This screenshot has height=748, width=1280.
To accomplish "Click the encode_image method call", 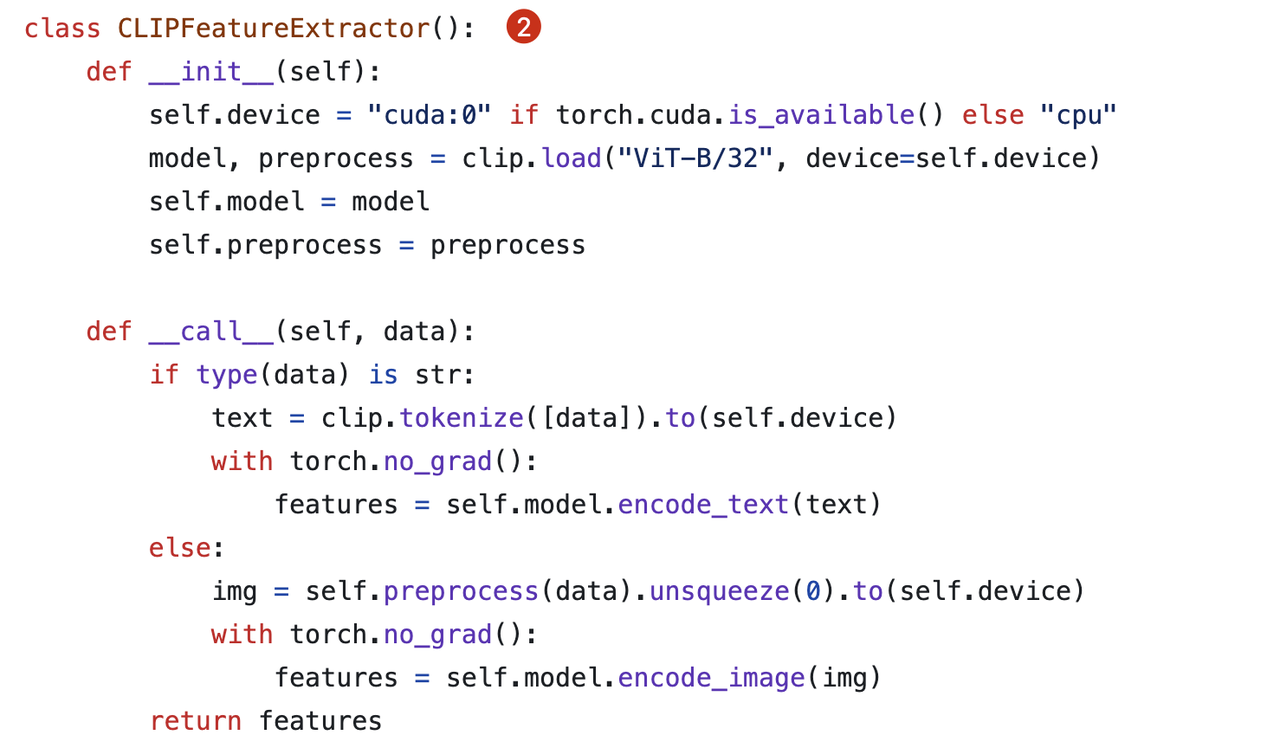I will [x=711, y=678].
